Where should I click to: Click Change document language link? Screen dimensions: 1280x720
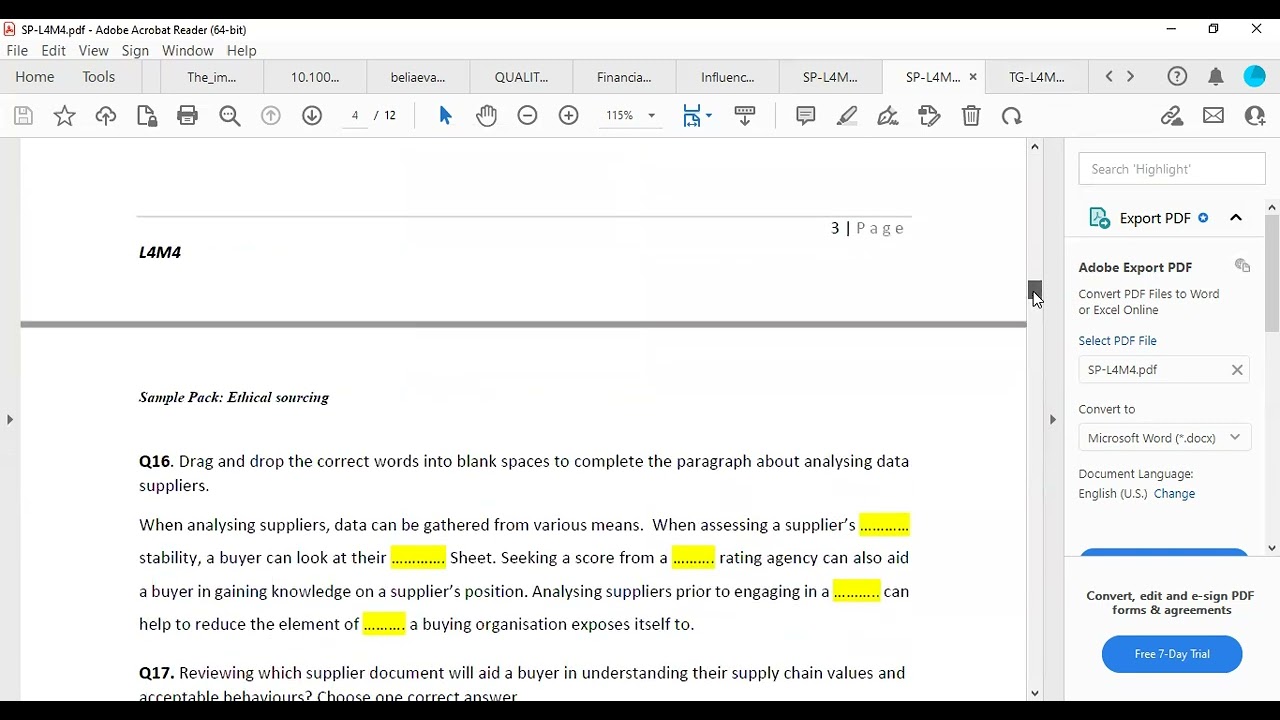(1174, 494)
